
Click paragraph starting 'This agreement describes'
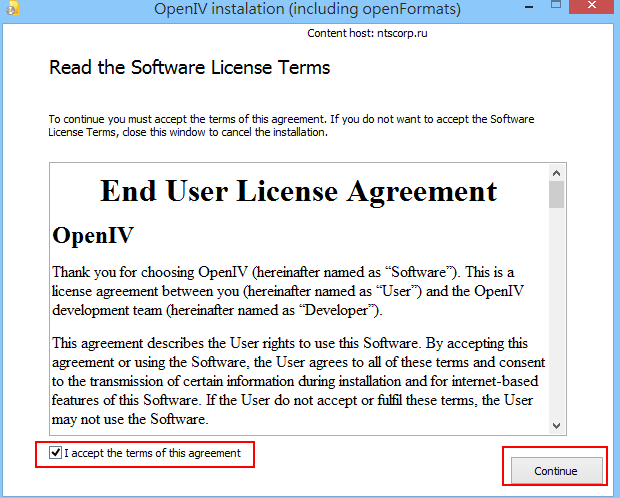(x=299, y=381)
